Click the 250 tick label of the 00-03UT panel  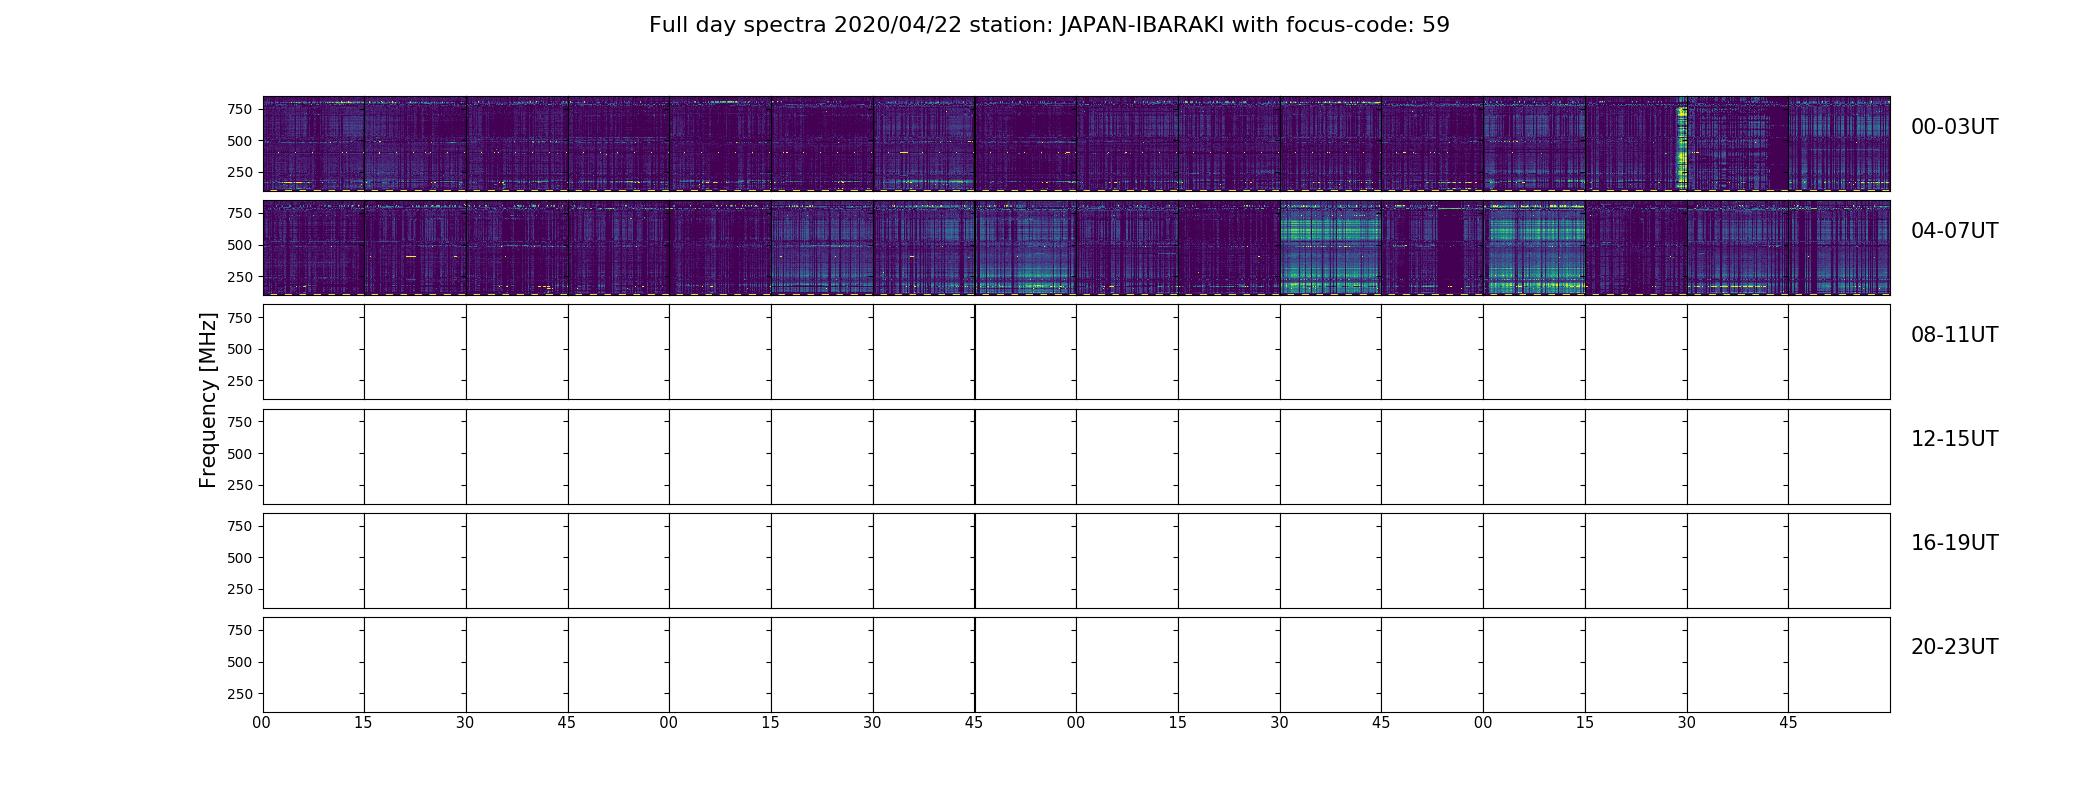[240, 173]
